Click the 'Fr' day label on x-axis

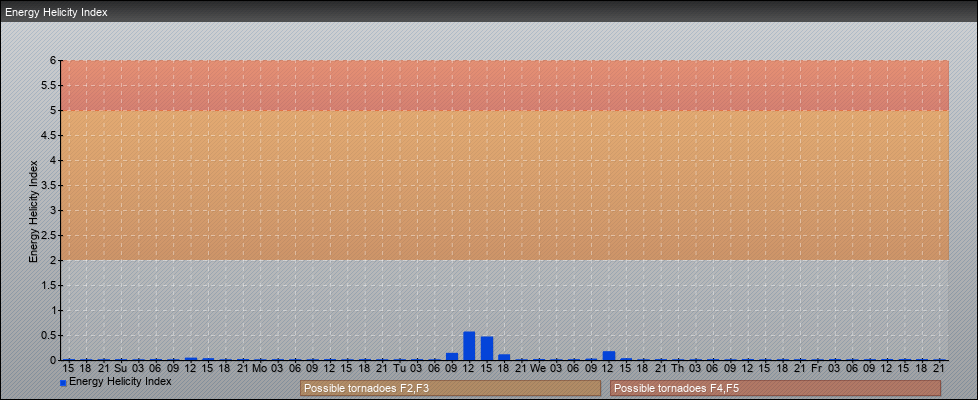pyautogui.click(x=816, y=369)
